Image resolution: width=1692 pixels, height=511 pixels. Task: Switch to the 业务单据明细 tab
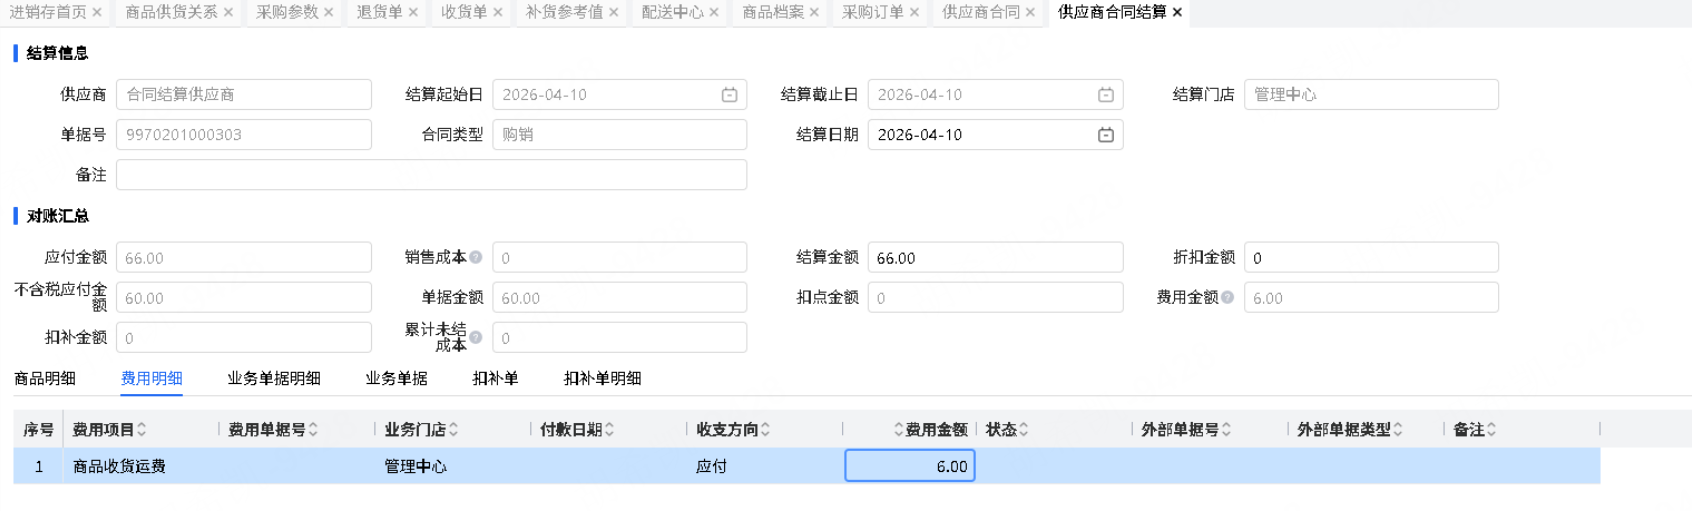coord(273,378)
